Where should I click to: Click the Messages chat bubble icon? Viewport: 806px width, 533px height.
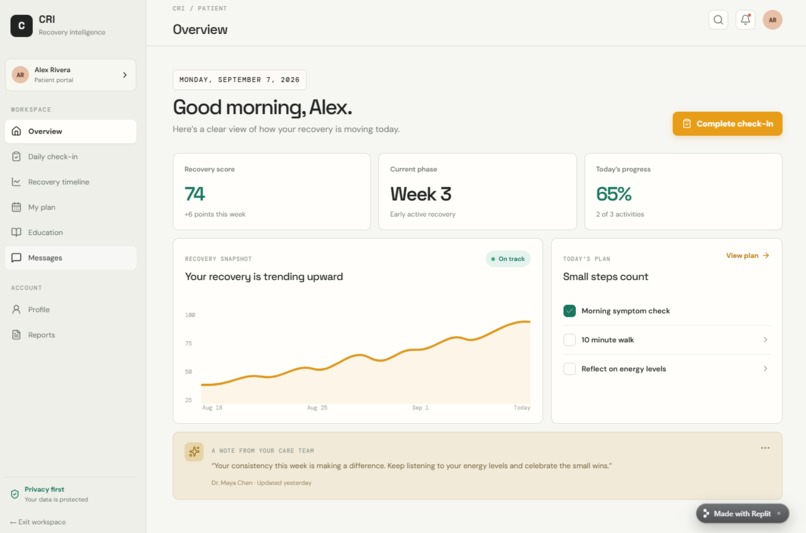click(16, 258)
